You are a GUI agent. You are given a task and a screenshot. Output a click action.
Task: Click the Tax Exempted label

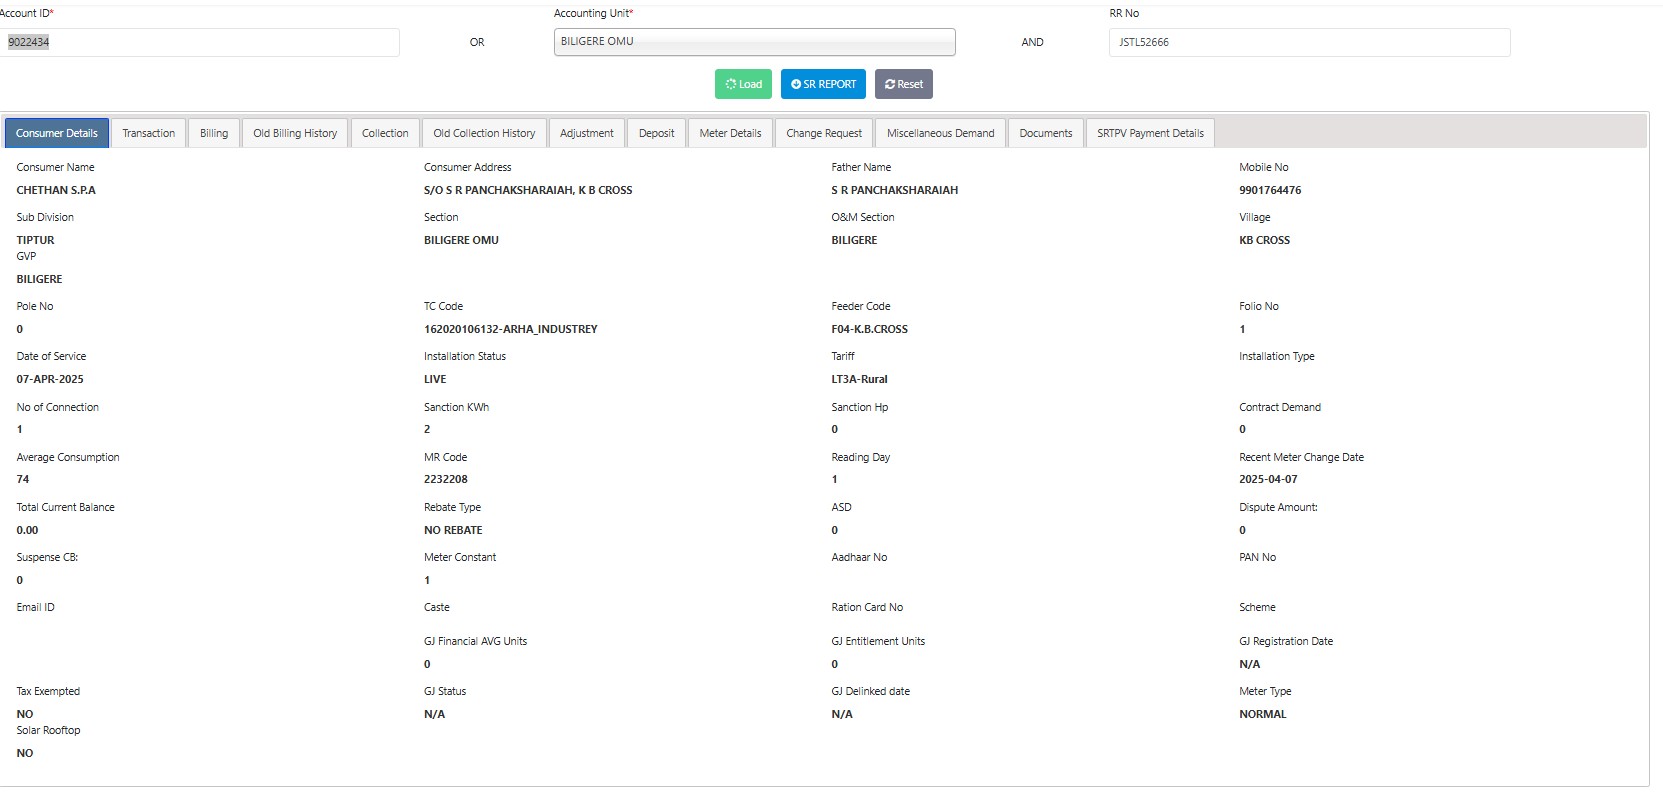click(48, 691)
